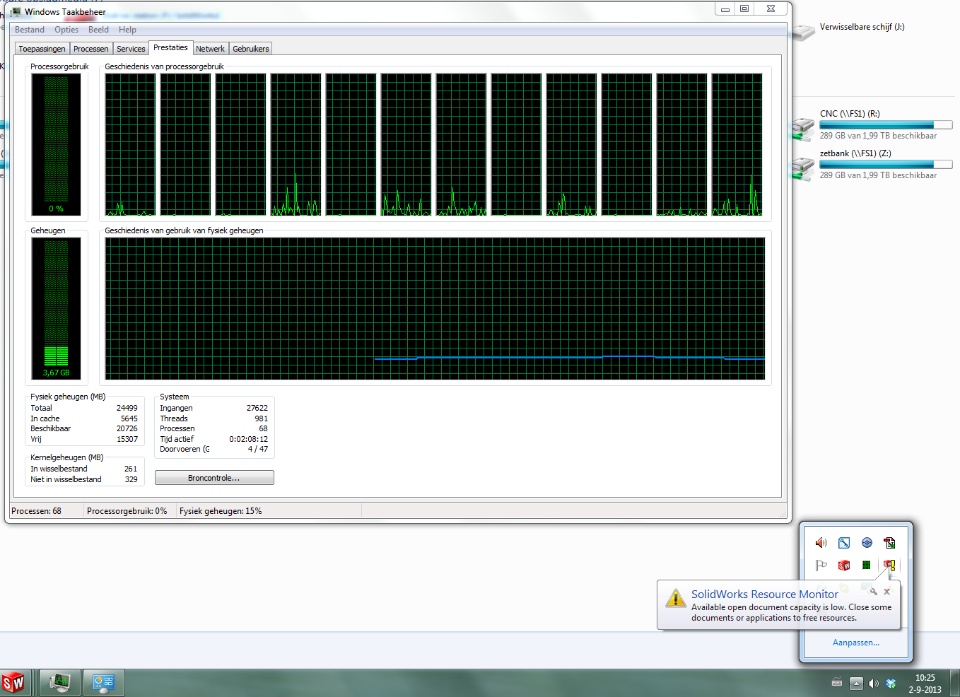Image resolution: width=960 pixels, height=697 pixels.
Task: Show hidden tray icons arrow
Action: pyautogui.click(x=856, y=684)
